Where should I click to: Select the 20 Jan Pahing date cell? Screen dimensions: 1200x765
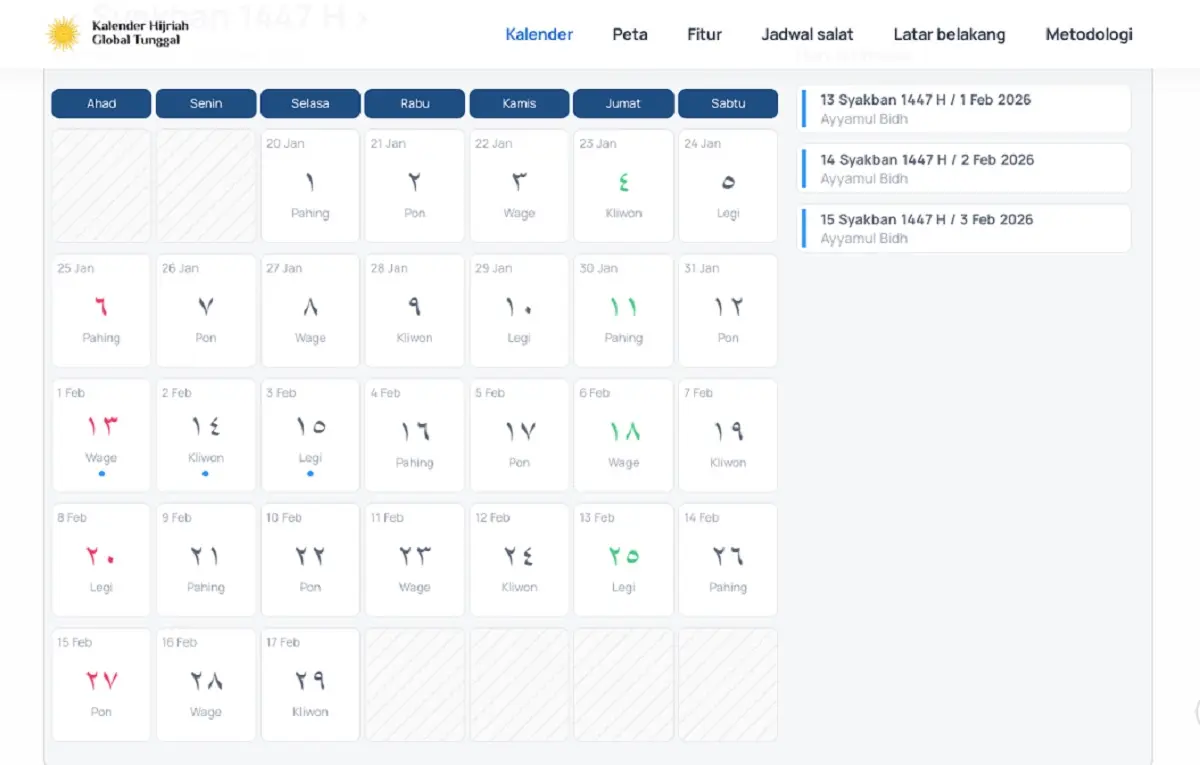(x=310, y=185)
